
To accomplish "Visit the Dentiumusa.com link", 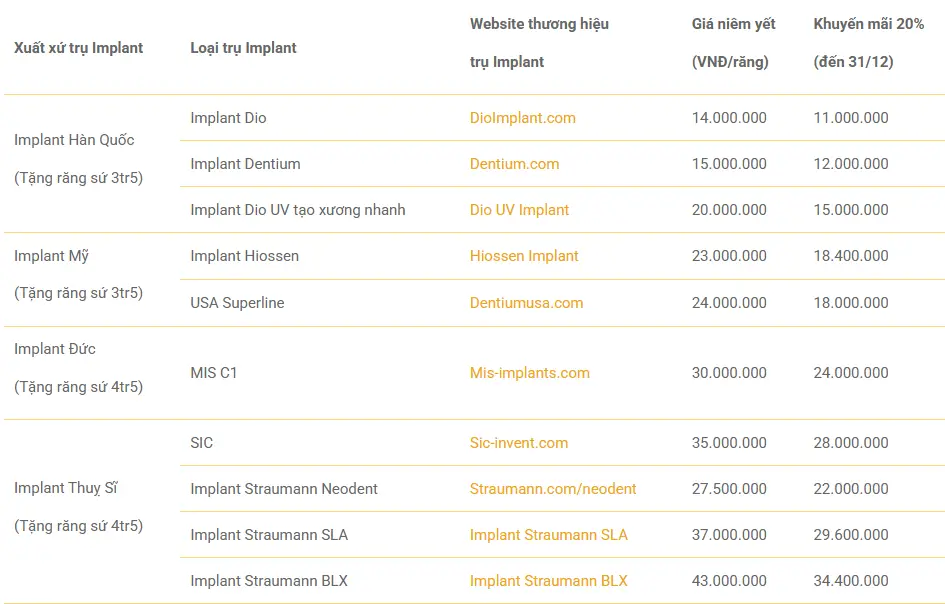I will (526, 303).
